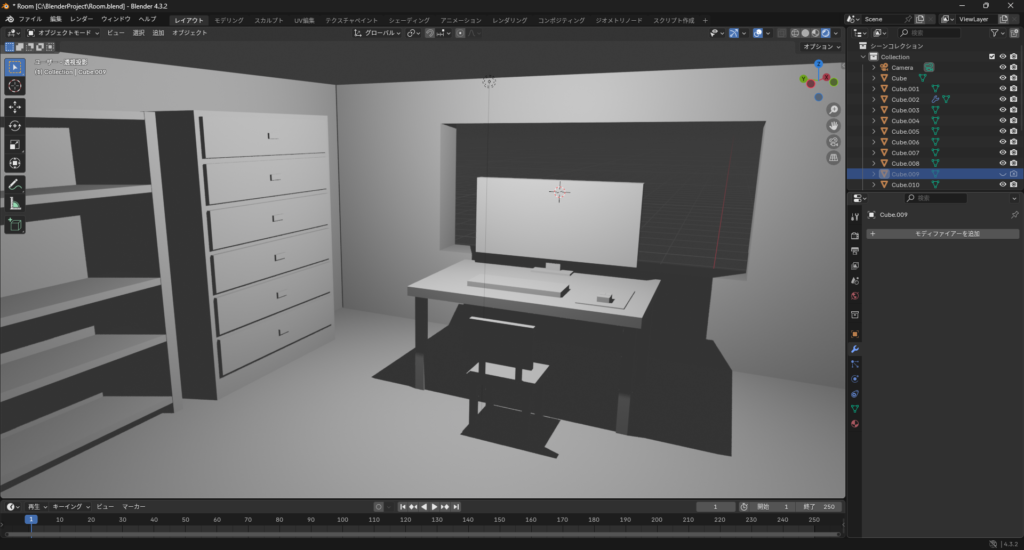Screen dimensions: 1024x550
Task: Toggle camera view with the viewport camera icon
Action: [x=834, y=141]
